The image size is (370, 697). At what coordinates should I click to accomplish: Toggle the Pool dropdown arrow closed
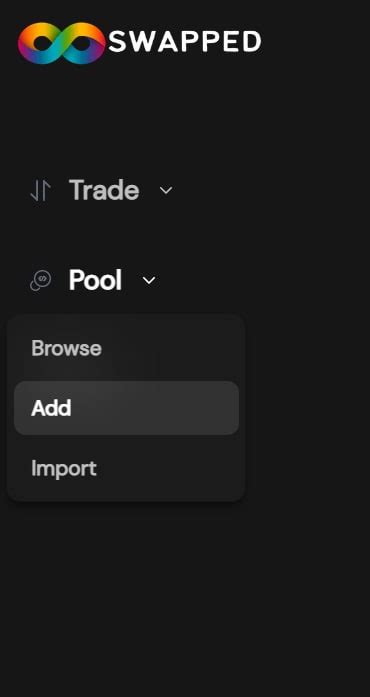[149, 280]
